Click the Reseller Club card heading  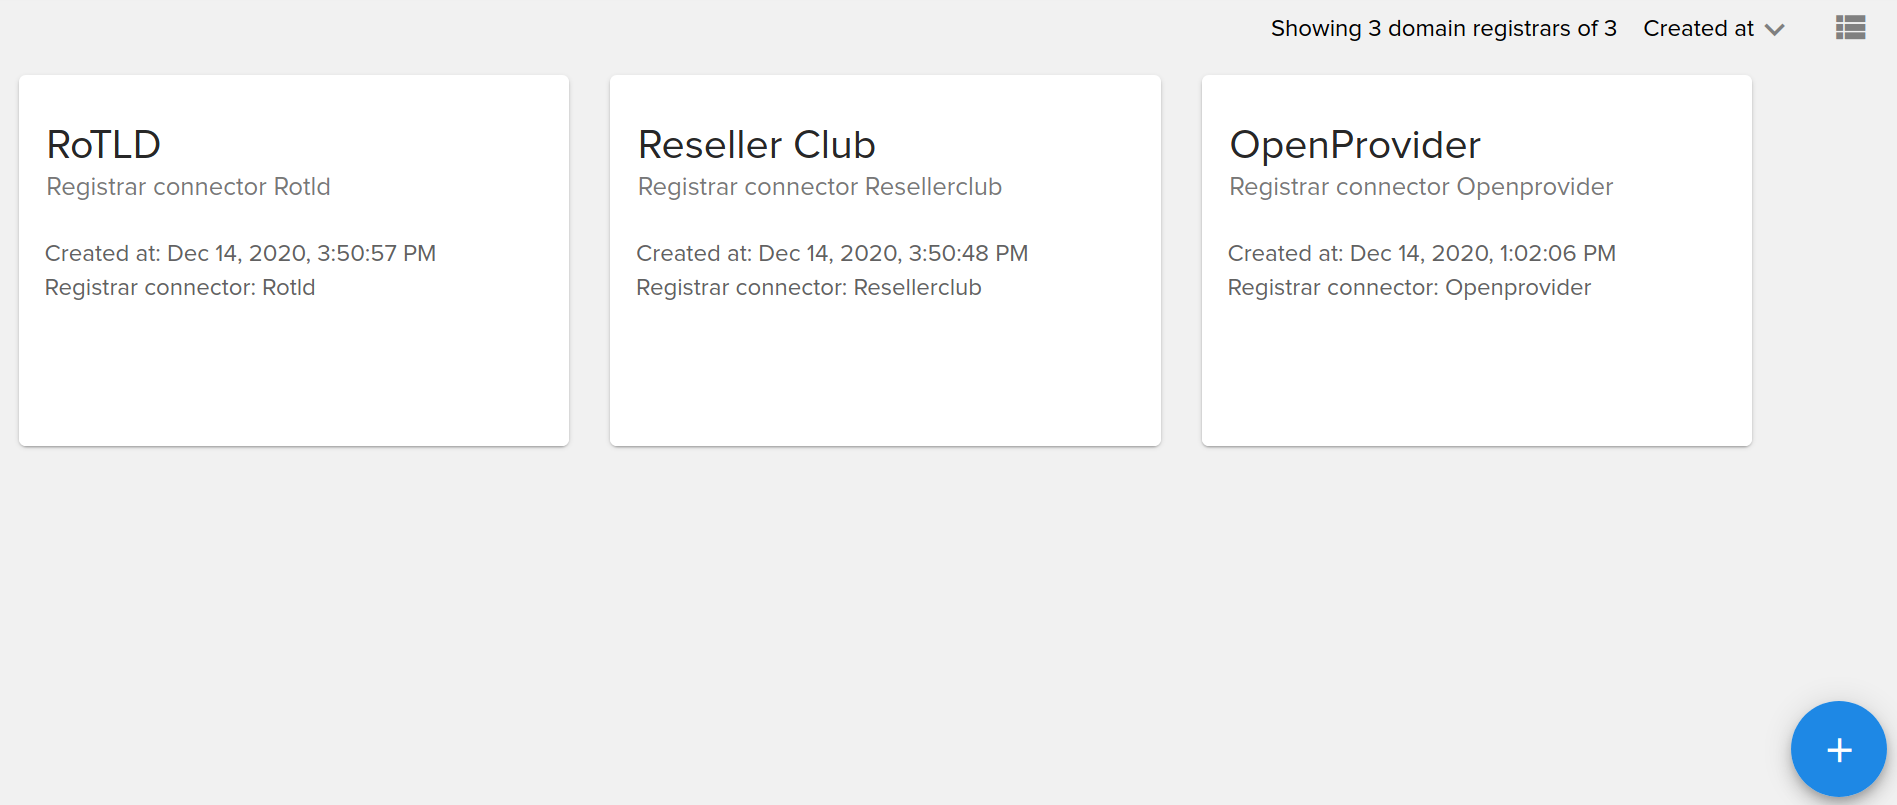click(x=756, y=145)
